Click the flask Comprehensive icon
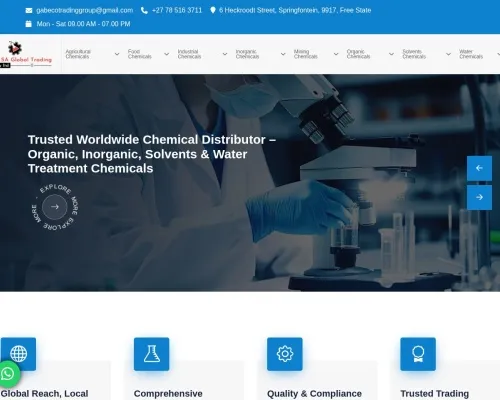Screen dimensions: 500x400 coord(152,354)
